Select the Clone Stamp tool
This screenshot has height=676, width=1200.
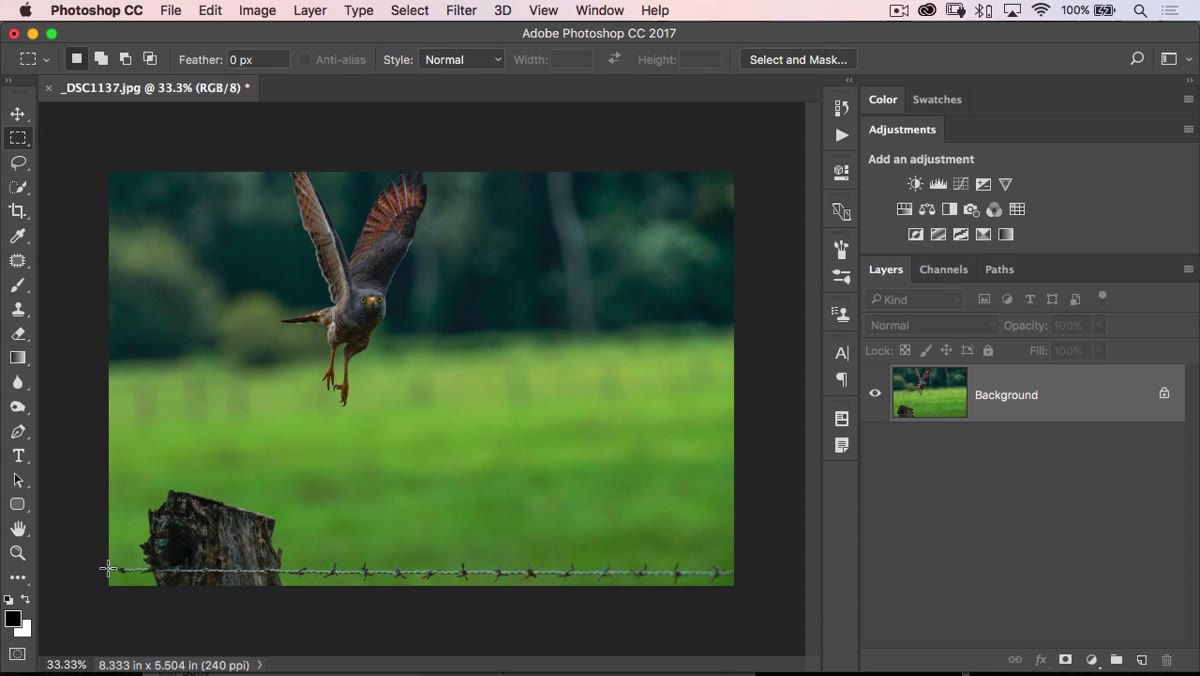(x=18, y=309)
